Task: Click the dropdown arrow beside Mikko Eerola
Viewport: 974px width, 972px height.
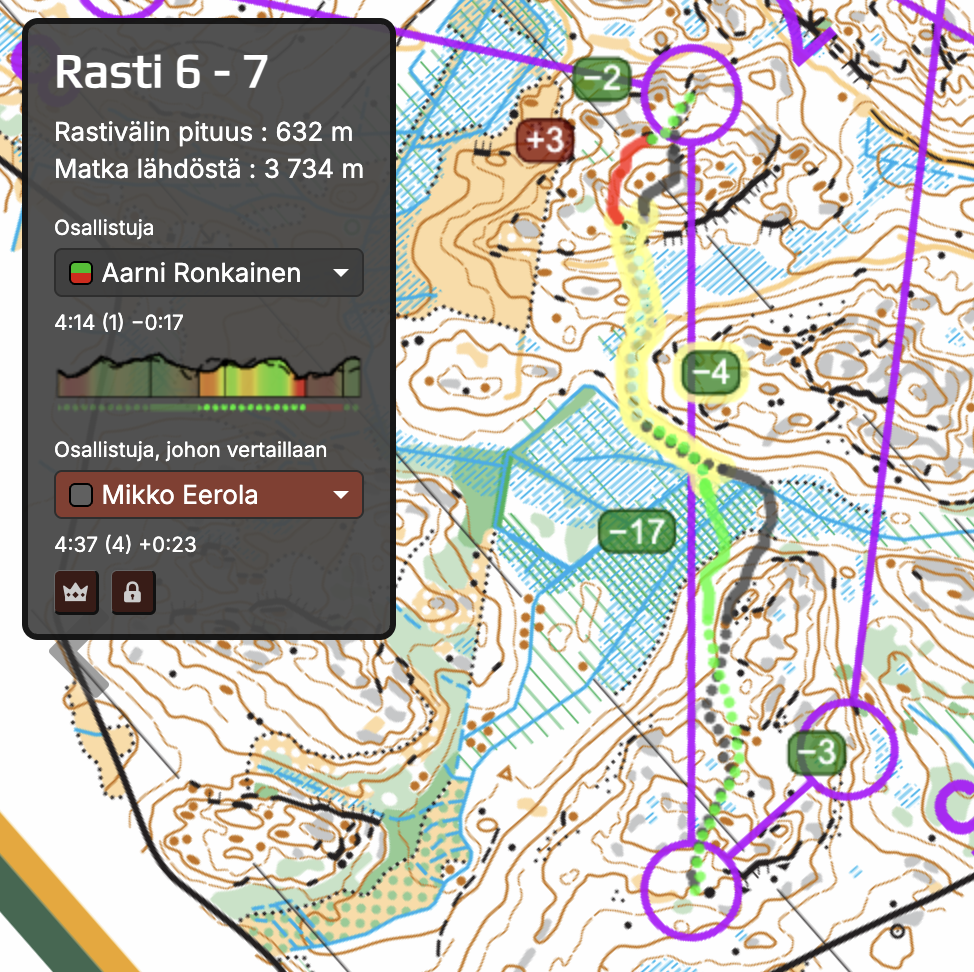Action: click(340, 495)
